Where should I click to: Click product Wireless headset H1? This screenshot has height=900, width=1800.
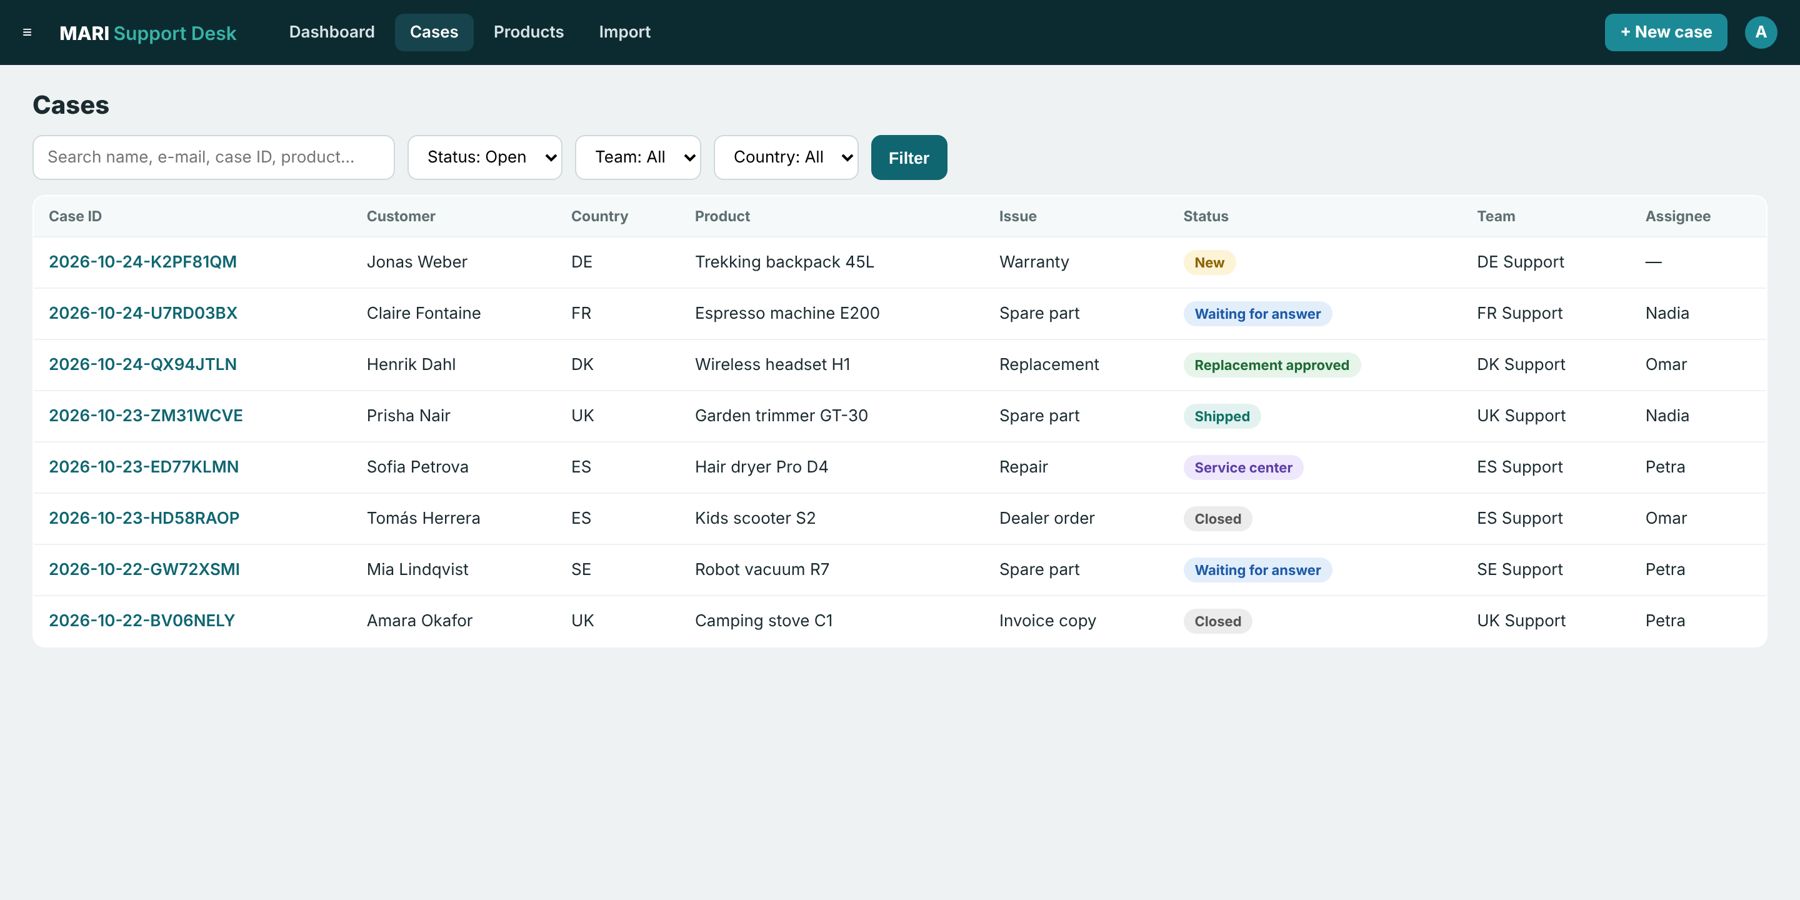pyautogui.click(x=772, y=364)
